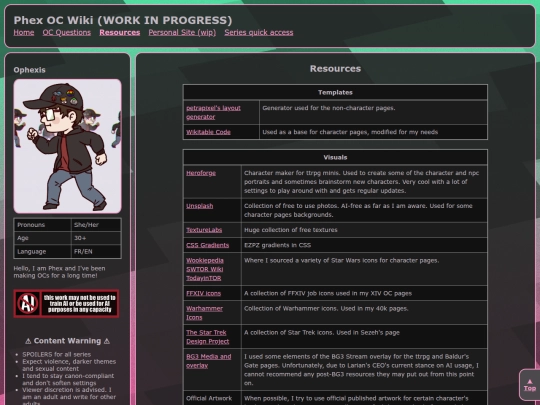The image size is (540, 405).
Task: Open the SWTOR Wiki link
Action: 205,269
